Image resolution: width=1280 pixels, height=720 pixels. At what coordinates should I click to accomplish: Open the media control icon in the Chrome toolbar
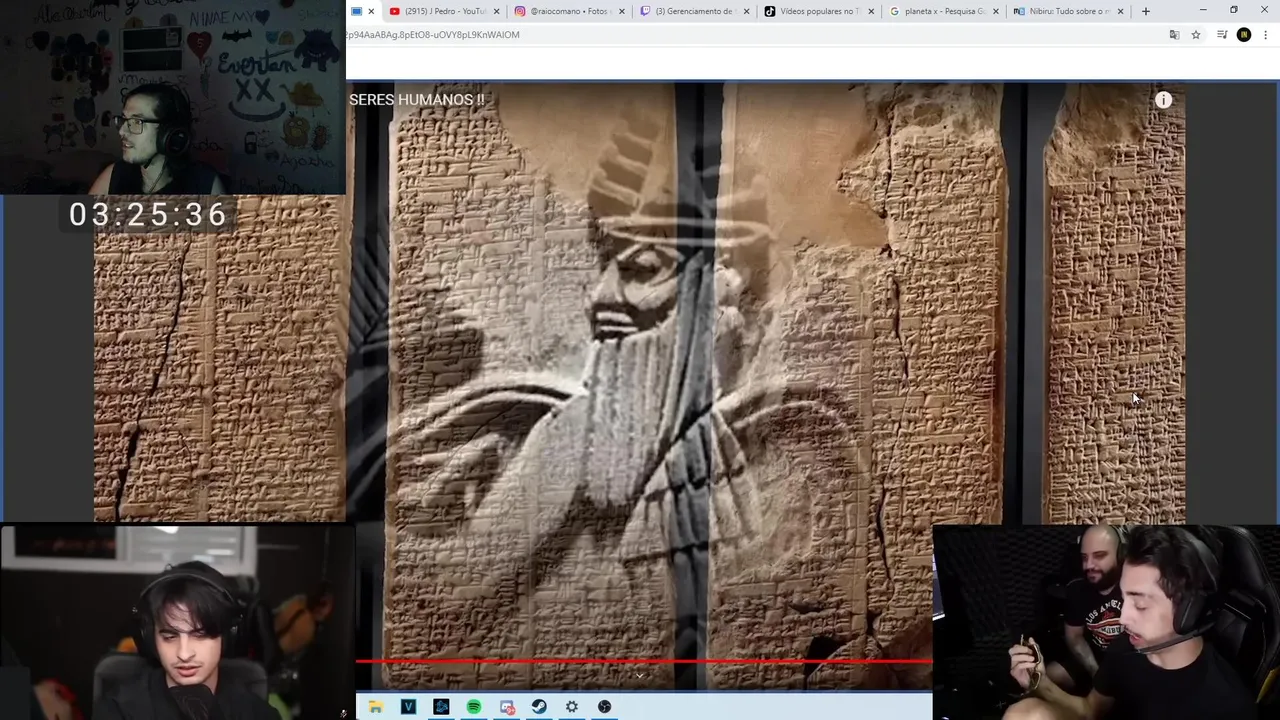tap(1222, 35)
